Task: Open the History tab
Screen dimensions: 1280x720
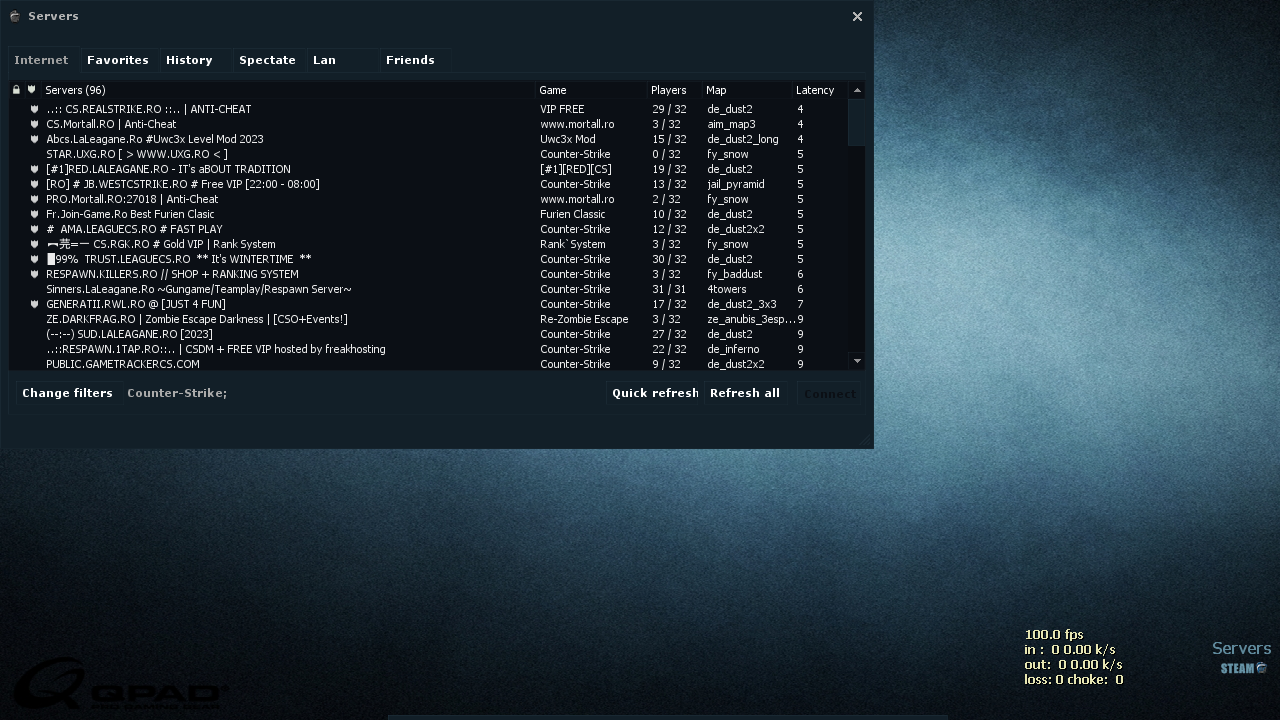Action: click(189, 60)
